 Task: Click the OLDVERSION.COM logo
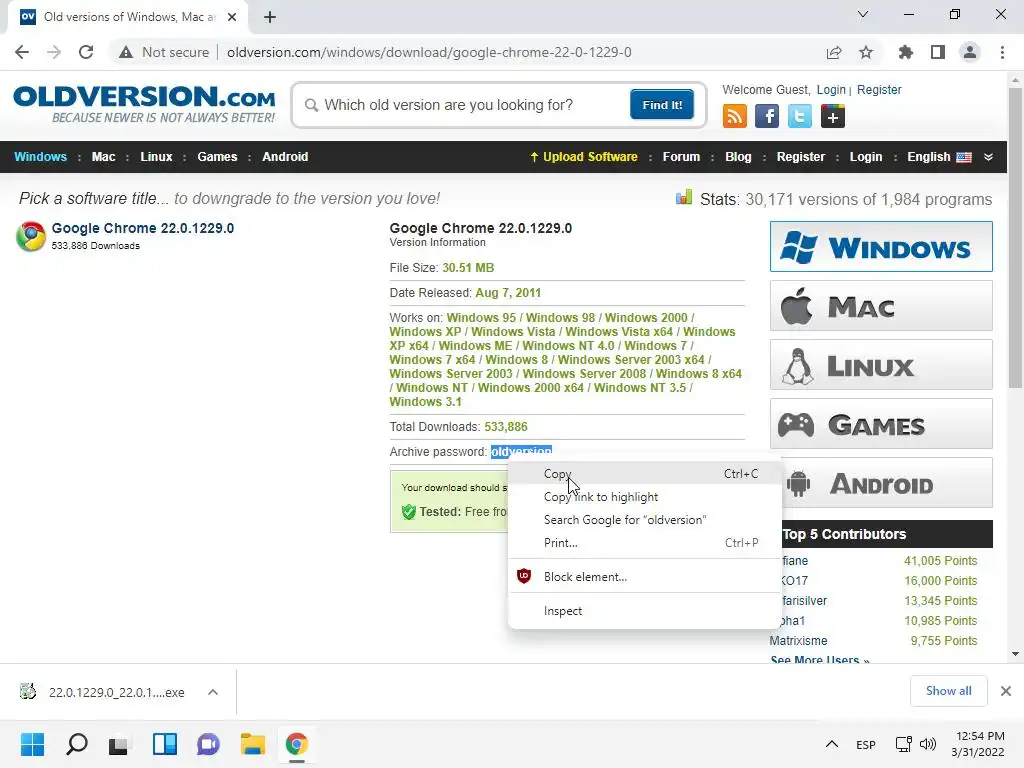(144, 103)
